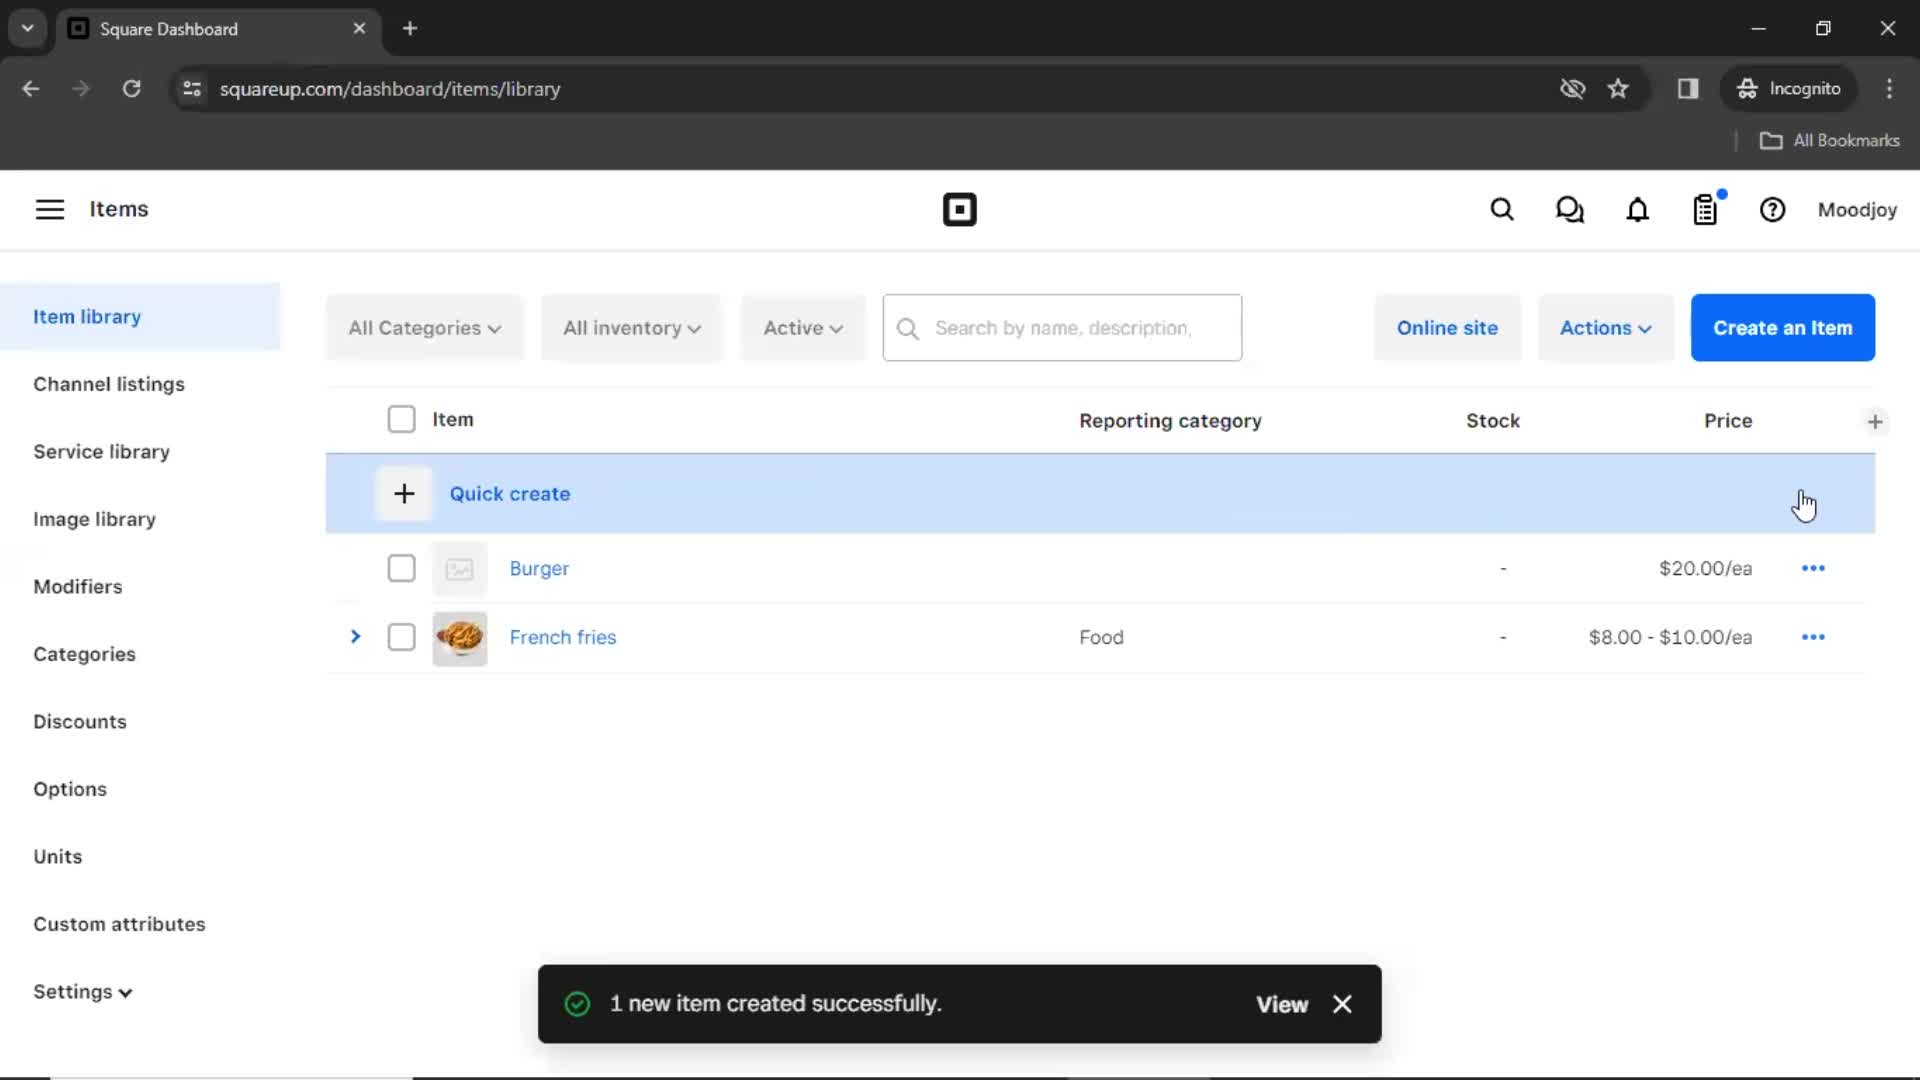Open the search bar icon

tap(1502, 210)
